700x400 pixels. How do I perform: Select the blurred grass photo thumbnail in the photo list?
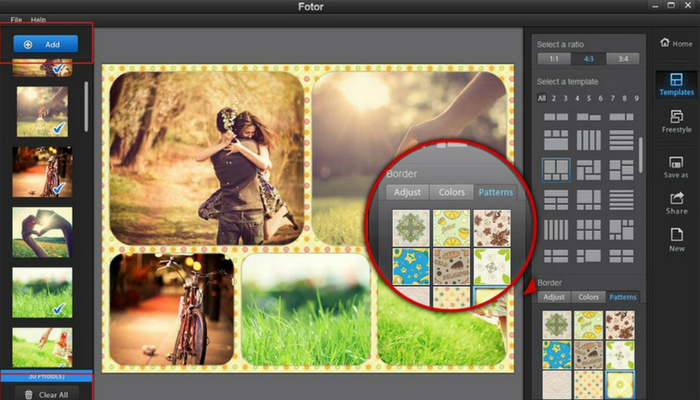(x=42, y=292)
